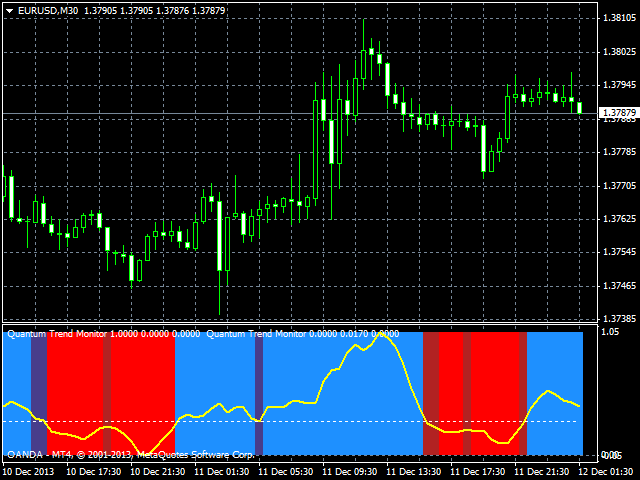Click the 1.37625 price scale value

pos(618,218)
